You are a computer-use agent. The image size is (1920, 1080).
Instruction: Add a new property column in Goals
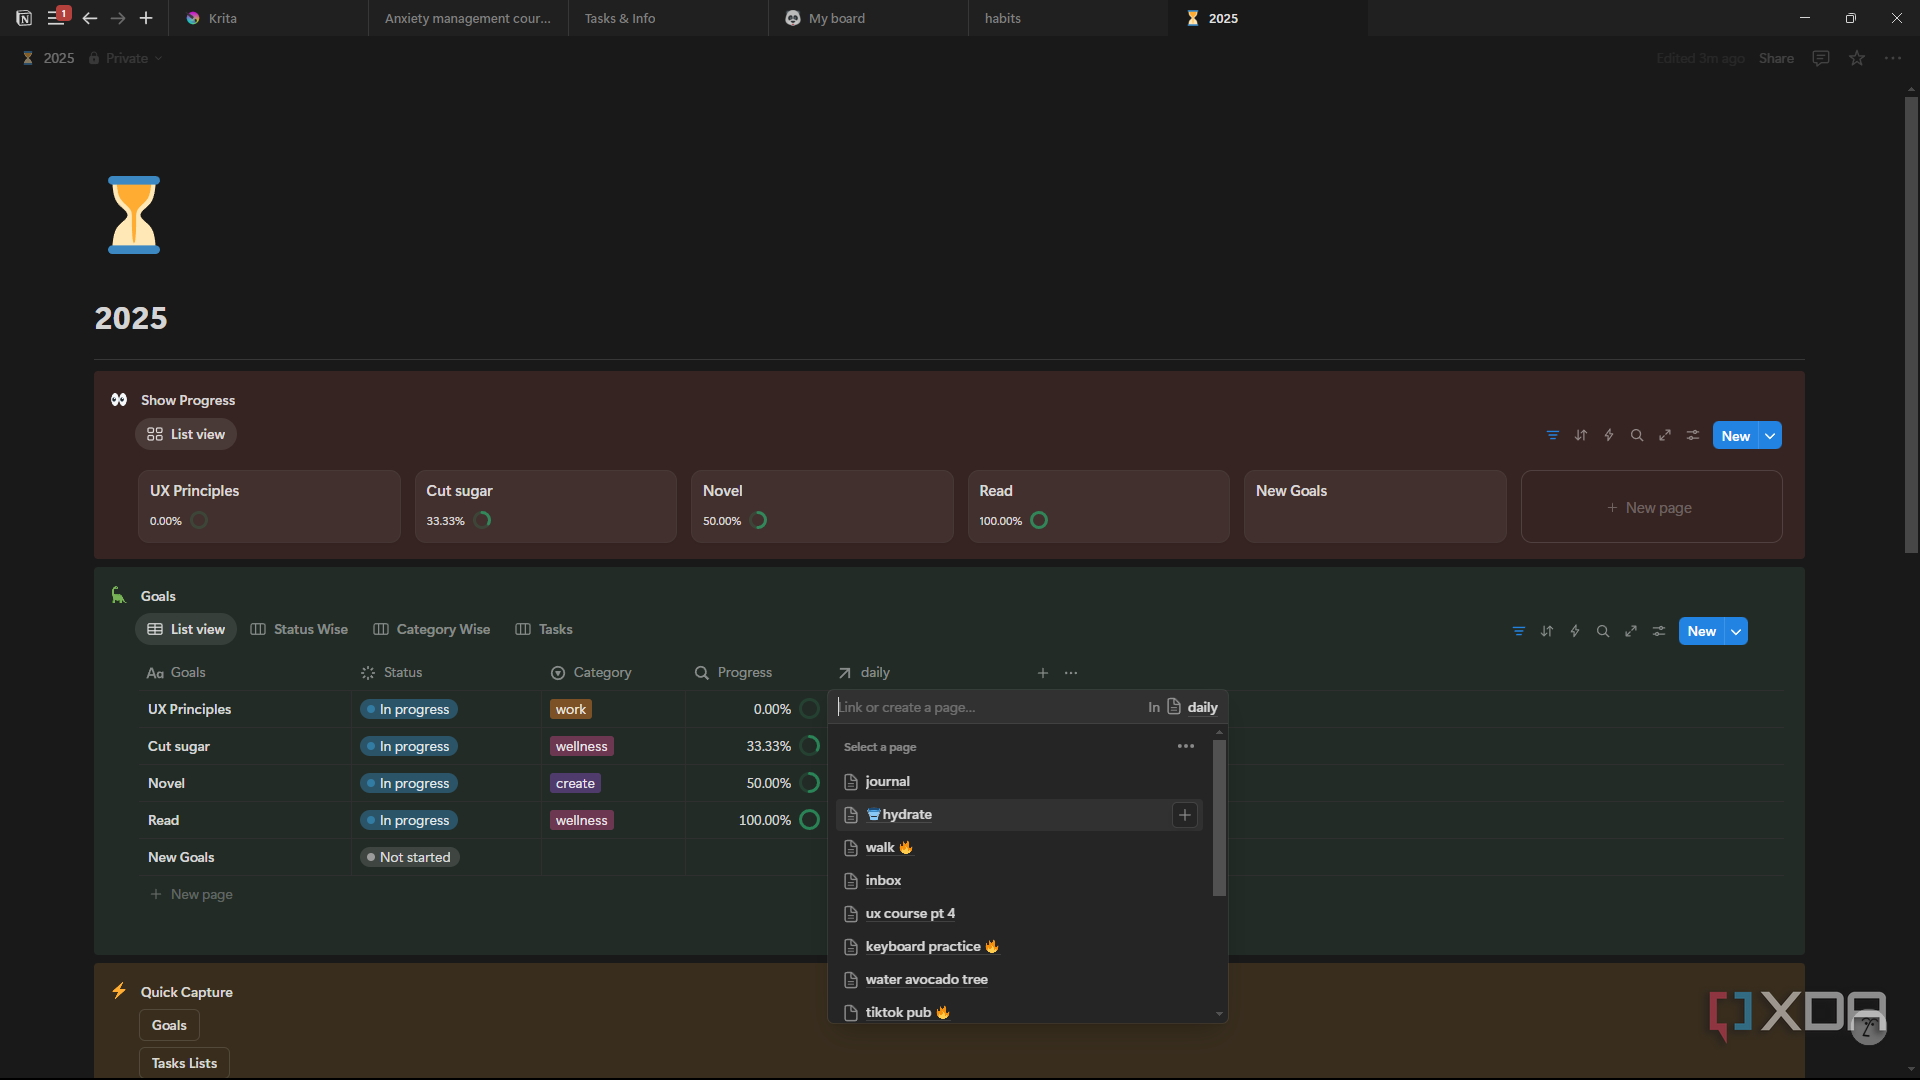click(1043, 673)
